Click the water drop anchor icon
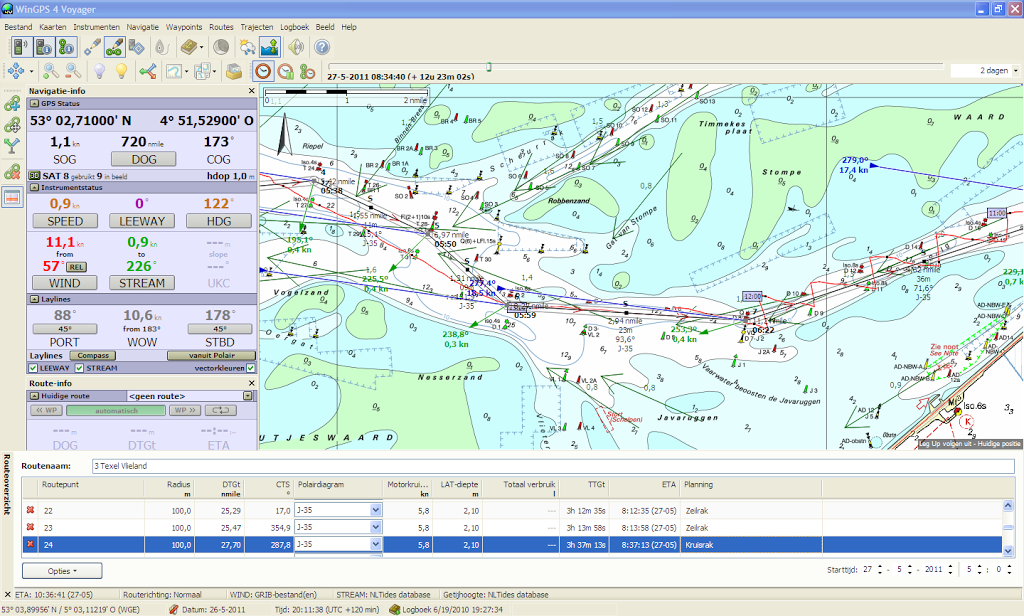 coord(161,47)
